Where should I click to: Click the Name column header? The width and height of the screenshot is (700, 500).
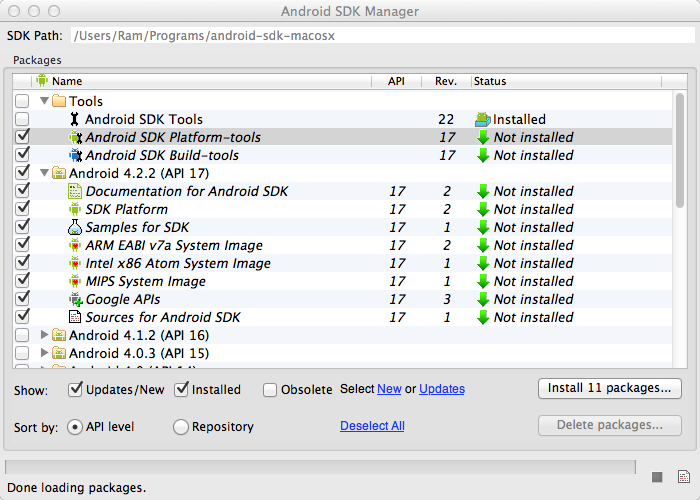point(202,81)
